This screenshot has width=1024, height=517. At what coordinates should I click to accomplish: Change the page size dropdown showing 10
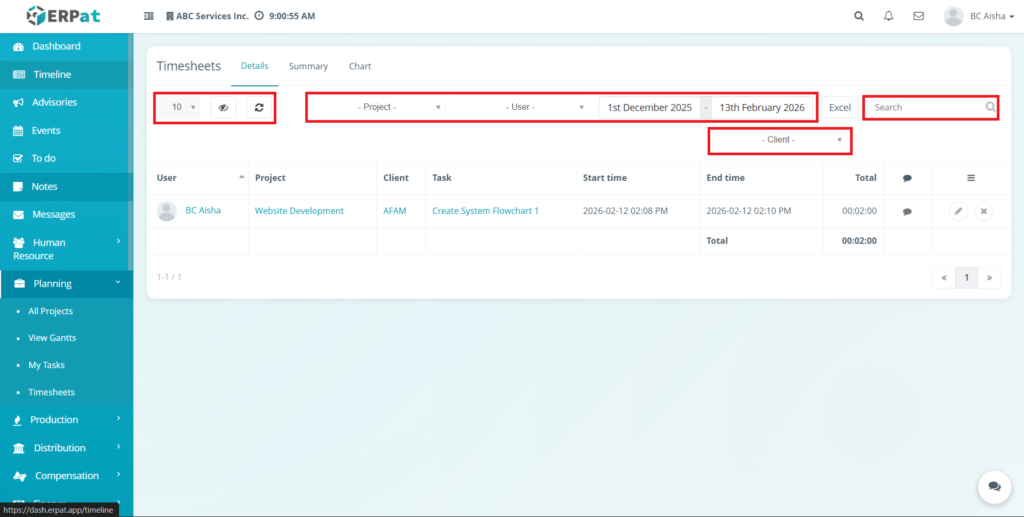[182, 107]
